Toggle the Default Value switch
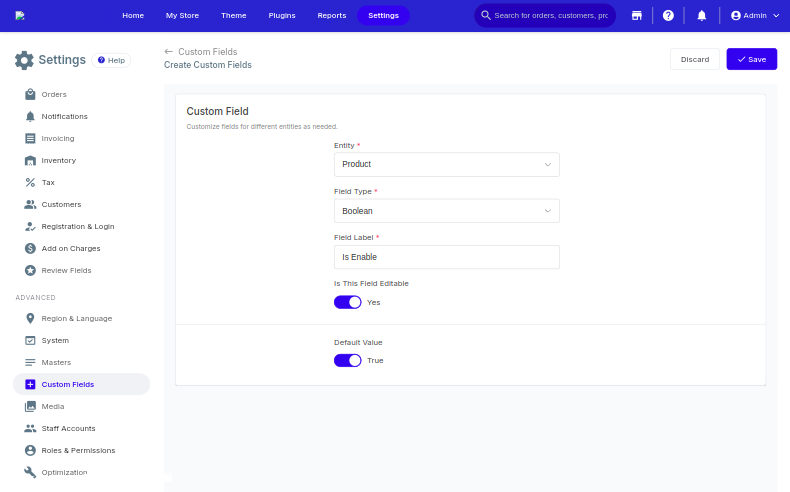Screen dimensions: 790x492 348,361
